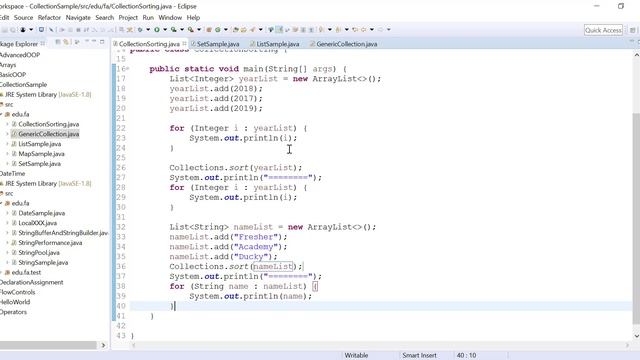Image resolution: width=640 pixels, height=360 pixels.
Task: Open the Coverage dropdown arrow
Action: tap(182, 29)
